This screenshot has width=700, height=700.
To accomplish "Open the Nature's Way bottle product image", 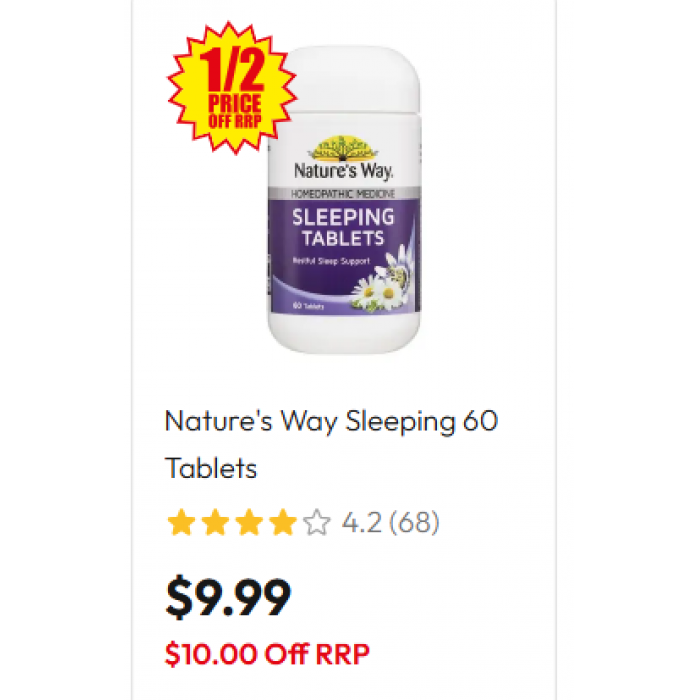I will pyautogui.click(x=344, y=200).
